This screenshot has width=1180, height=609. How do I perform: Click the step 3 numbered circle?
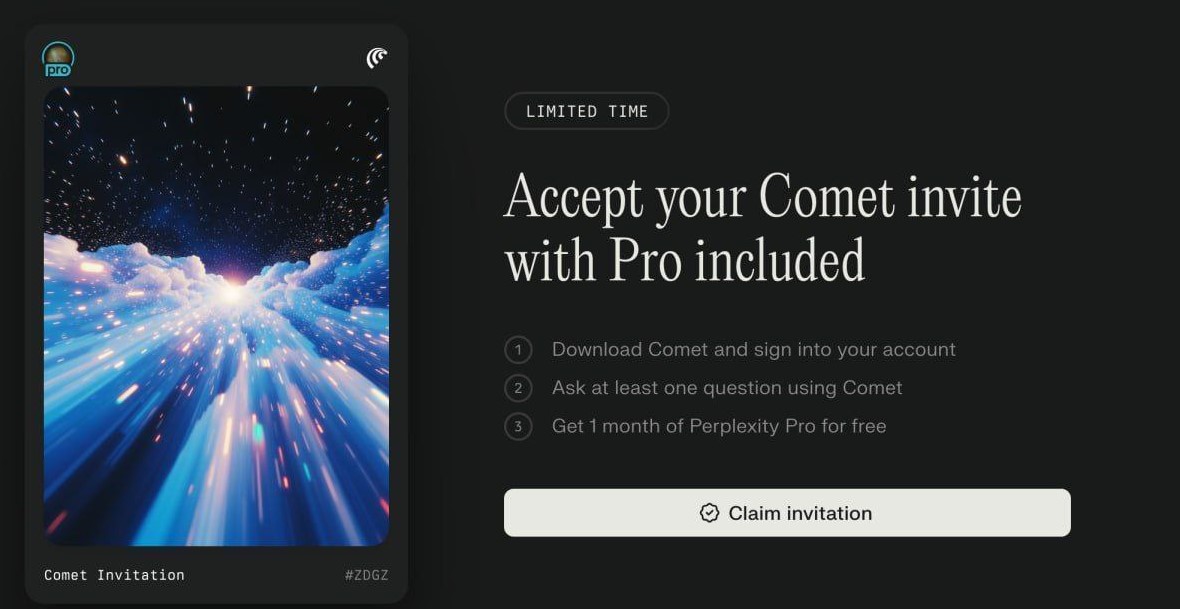(x=518, y=427)
